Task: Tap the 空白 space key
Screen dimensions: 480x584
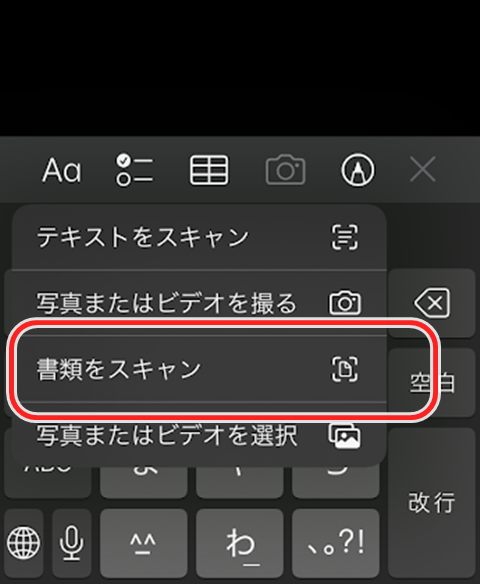Action: coord(432,383)
